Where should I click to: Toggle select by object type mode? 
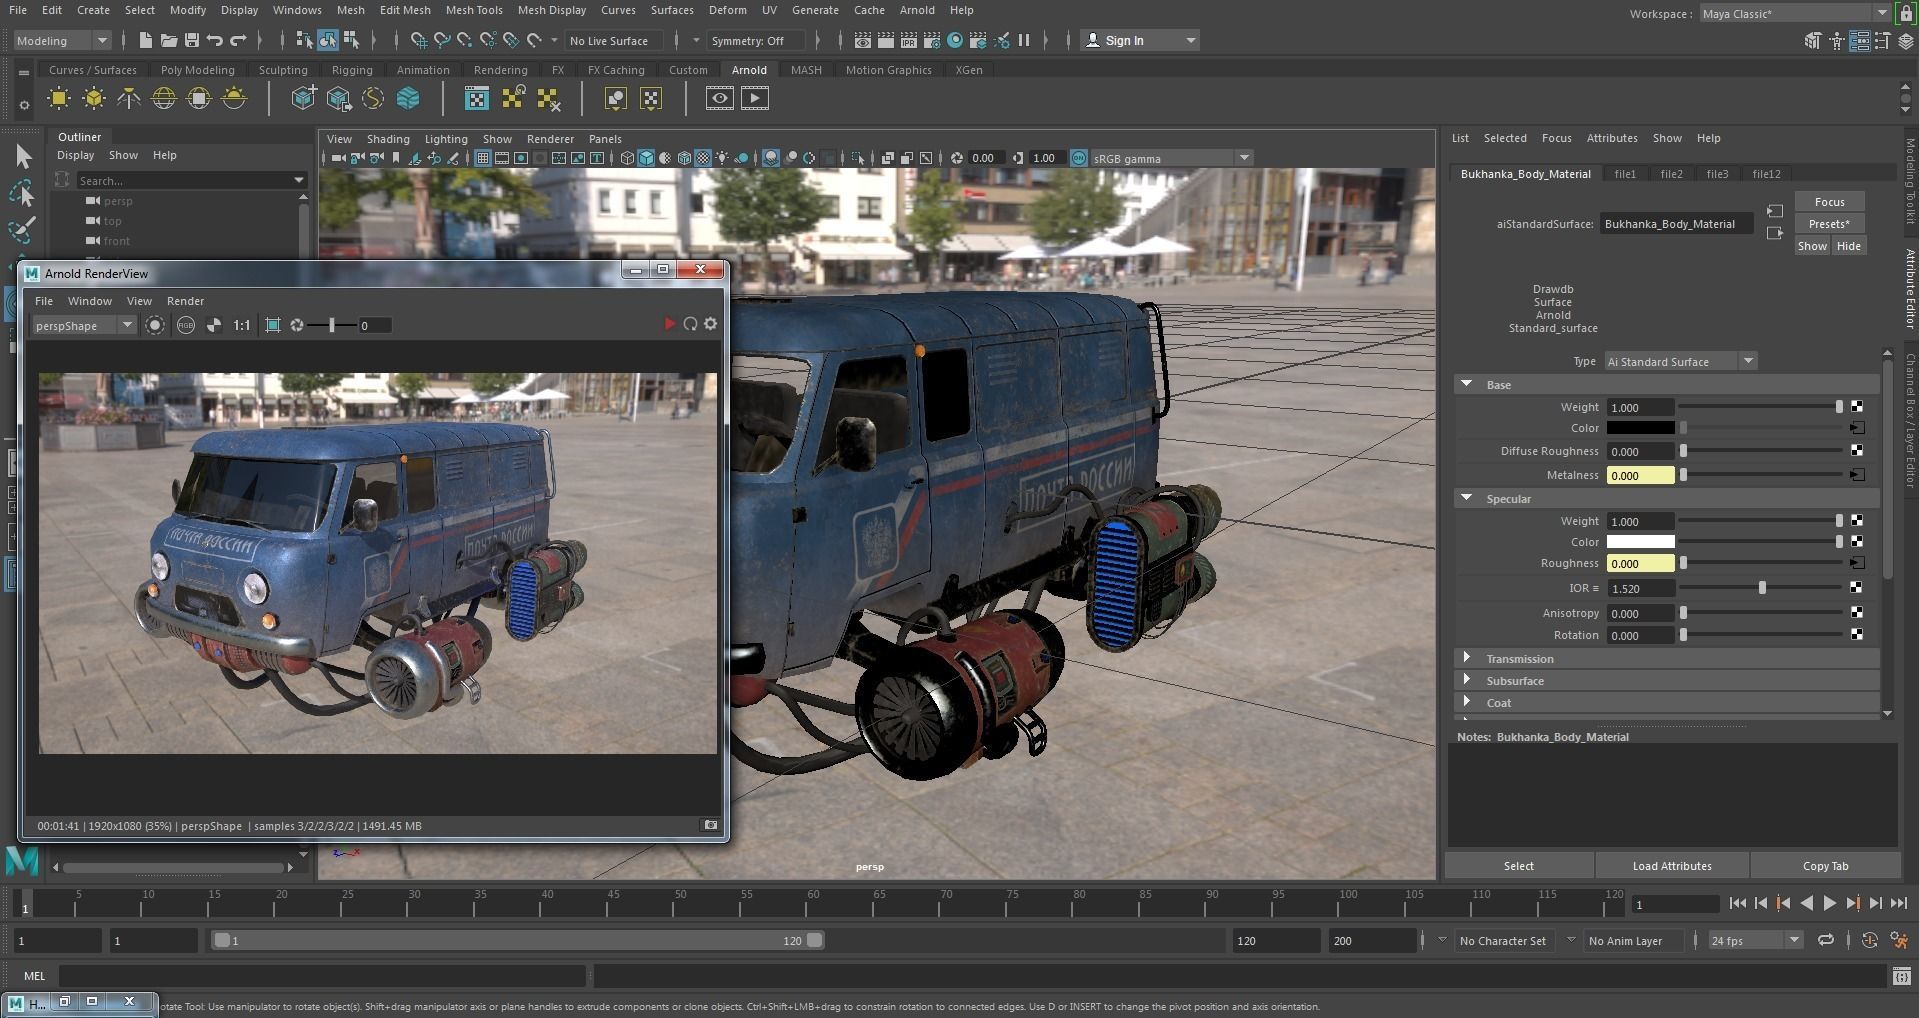pyautogui.click(x=328, y=40)
